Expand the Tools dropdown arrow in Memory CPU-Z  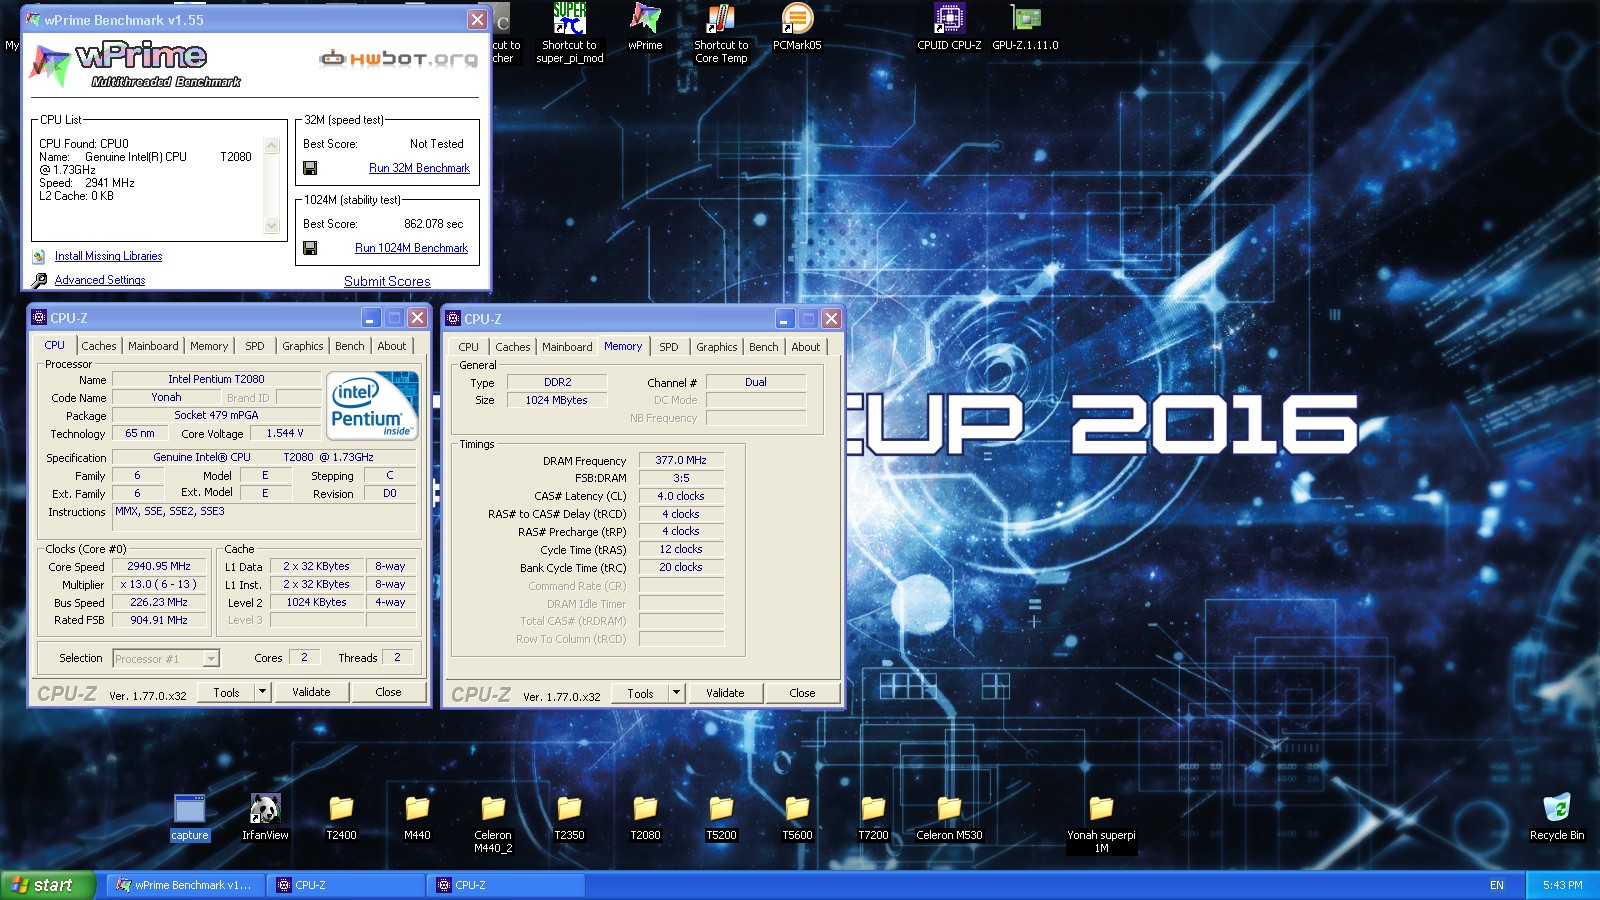click(x=676, y=693)
